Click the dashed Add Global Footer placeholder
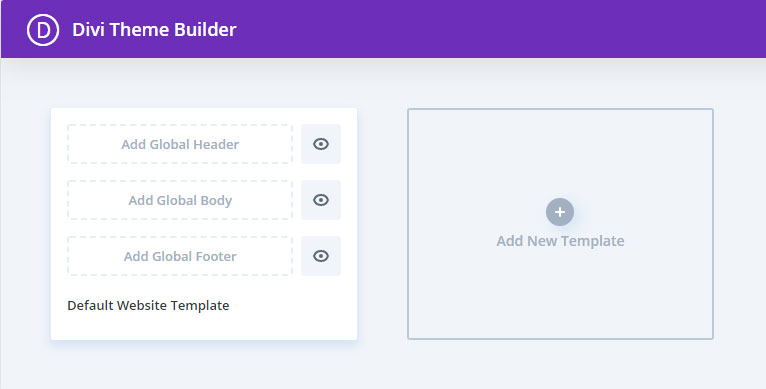 180,256
